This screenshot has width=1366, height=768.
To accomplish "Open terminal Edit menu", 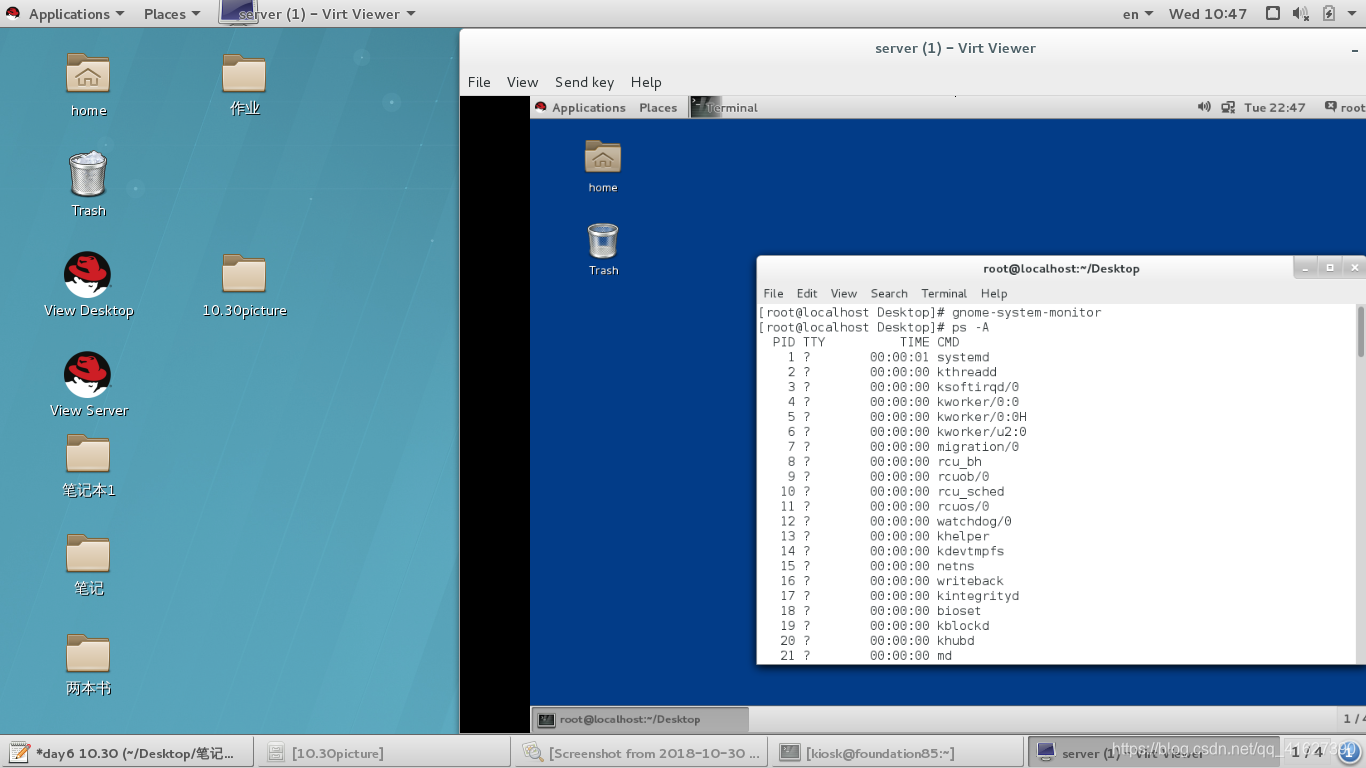I will 807,293.
